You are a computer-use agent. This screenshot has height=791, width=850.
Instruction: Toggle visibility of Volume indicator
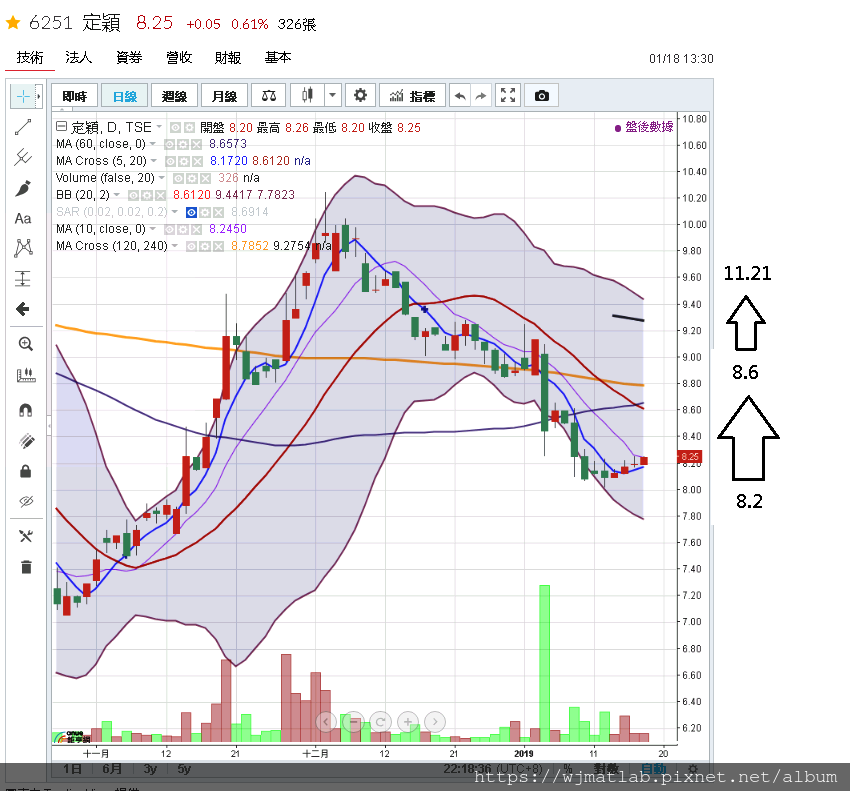(178, 178)
